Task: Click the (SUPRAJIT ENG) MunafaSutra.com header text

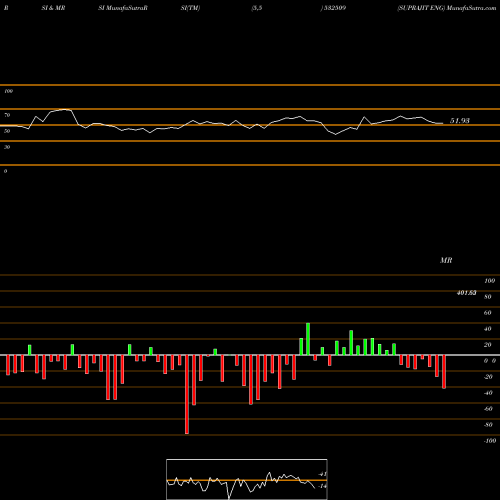Action: 447,8
